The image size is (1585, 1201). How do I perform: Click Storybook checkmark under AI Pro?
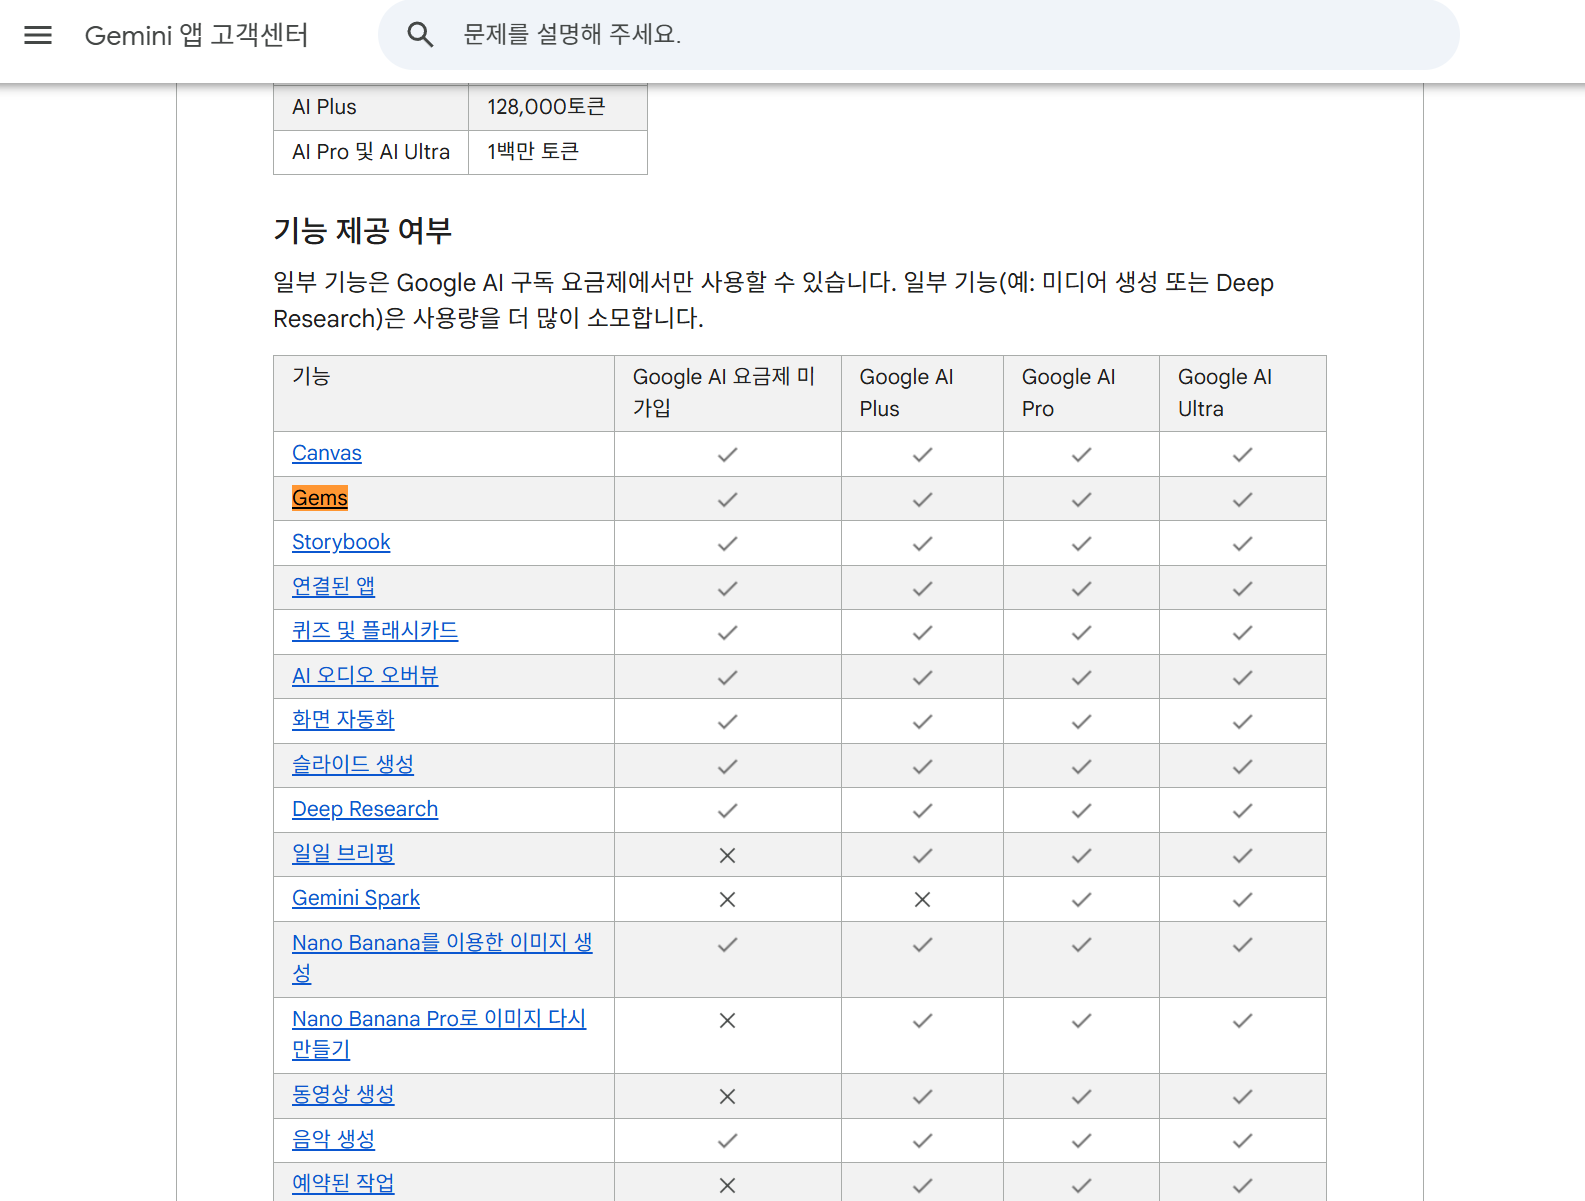point(1081,544)
